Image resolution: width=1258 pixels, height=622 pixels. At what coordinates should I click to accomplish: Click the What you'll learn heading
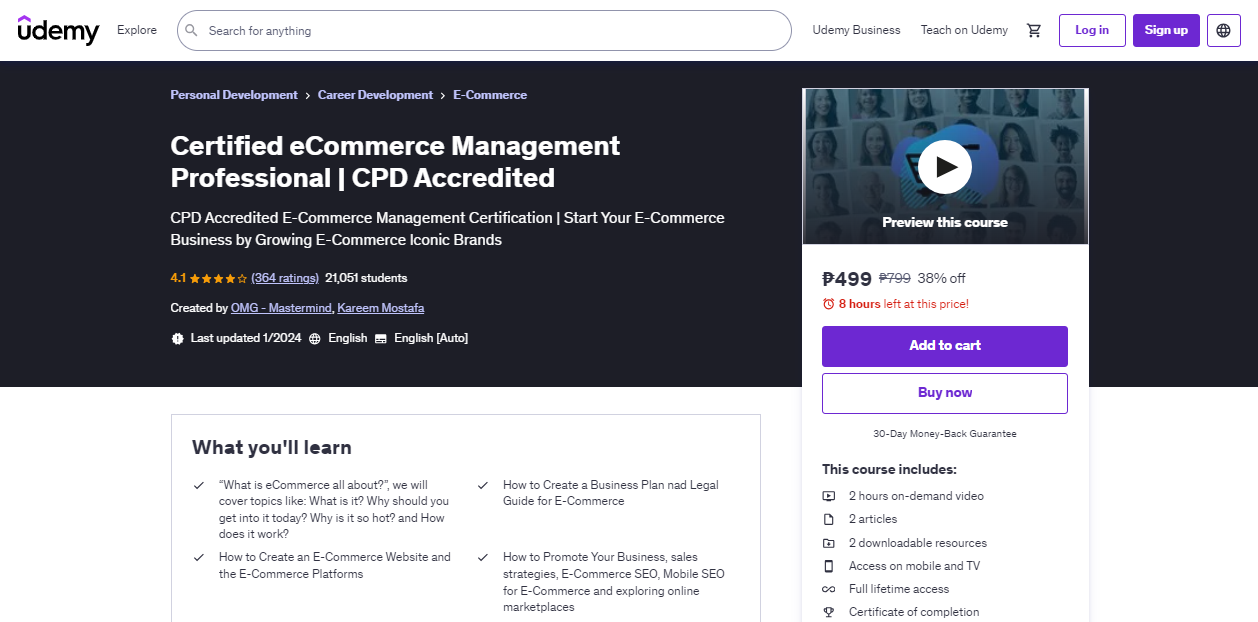point(272,447)
